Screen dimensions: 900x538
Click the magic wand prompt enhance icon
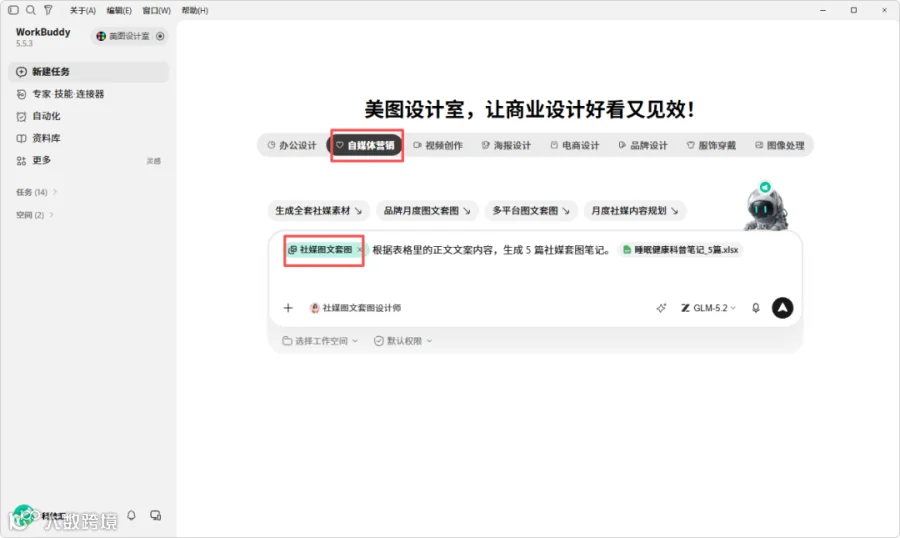tap(661, 308)
